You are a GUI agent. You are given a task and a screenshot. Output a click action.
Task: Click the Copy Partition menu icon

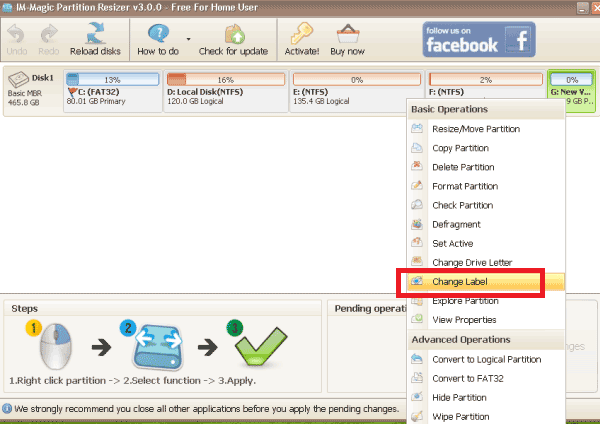417,147
